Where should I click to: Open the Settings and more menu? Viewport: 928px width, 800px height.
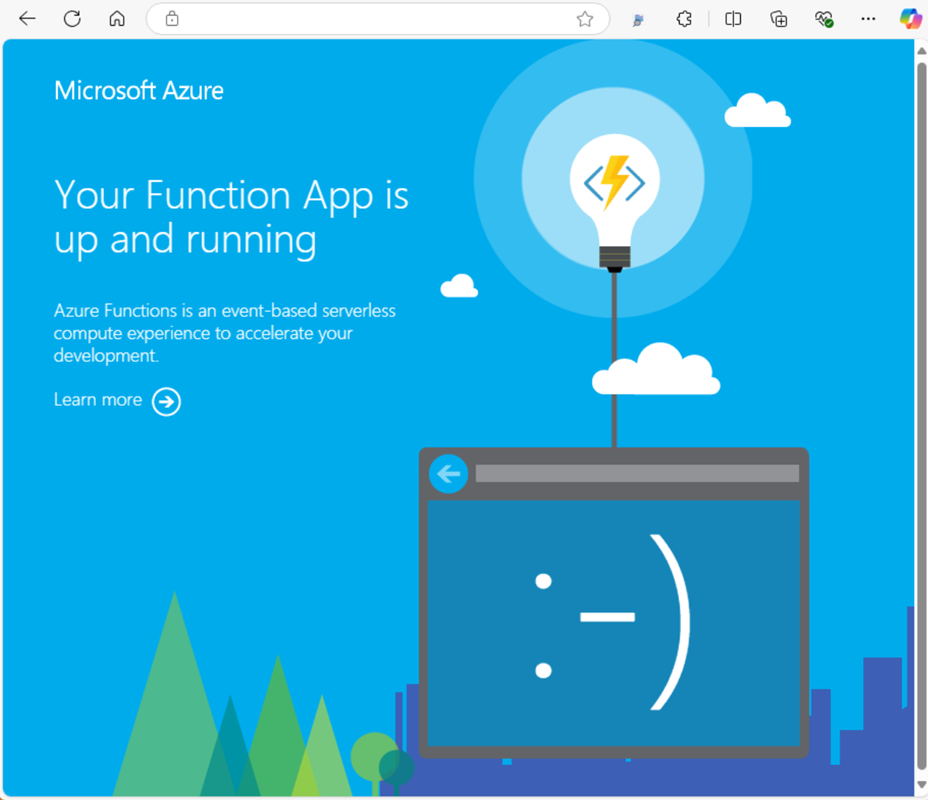(868, 18)
